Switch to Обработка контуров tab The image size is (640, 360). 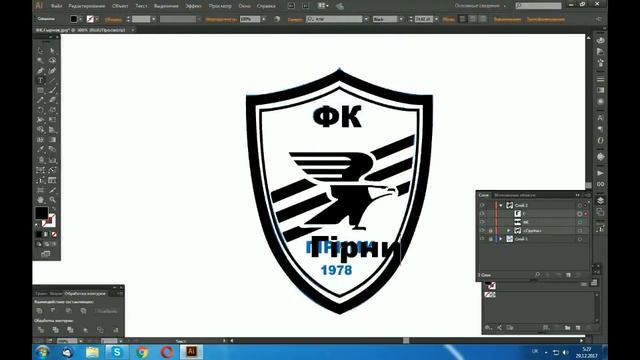85,293
